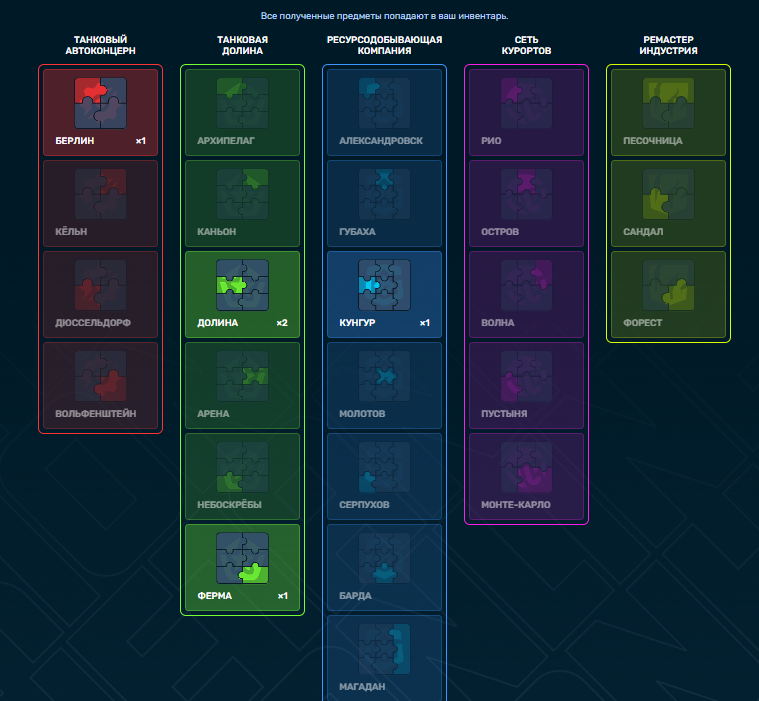Click the Ферма label text
This screenshot has height=701, width=759.
pyautogui.click(x=214, y=596)
